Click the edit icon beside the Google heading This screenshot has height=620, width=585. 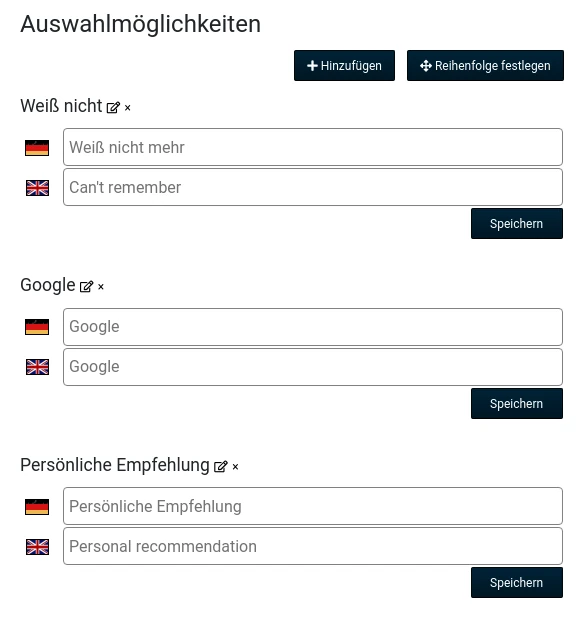tap(86, 286)
